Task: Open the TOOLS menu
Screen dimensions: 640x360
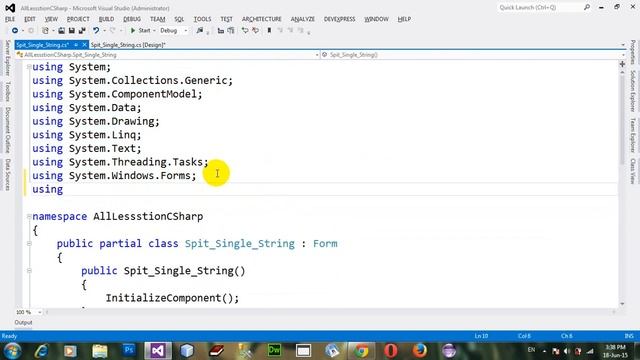Action: point(202,19)
